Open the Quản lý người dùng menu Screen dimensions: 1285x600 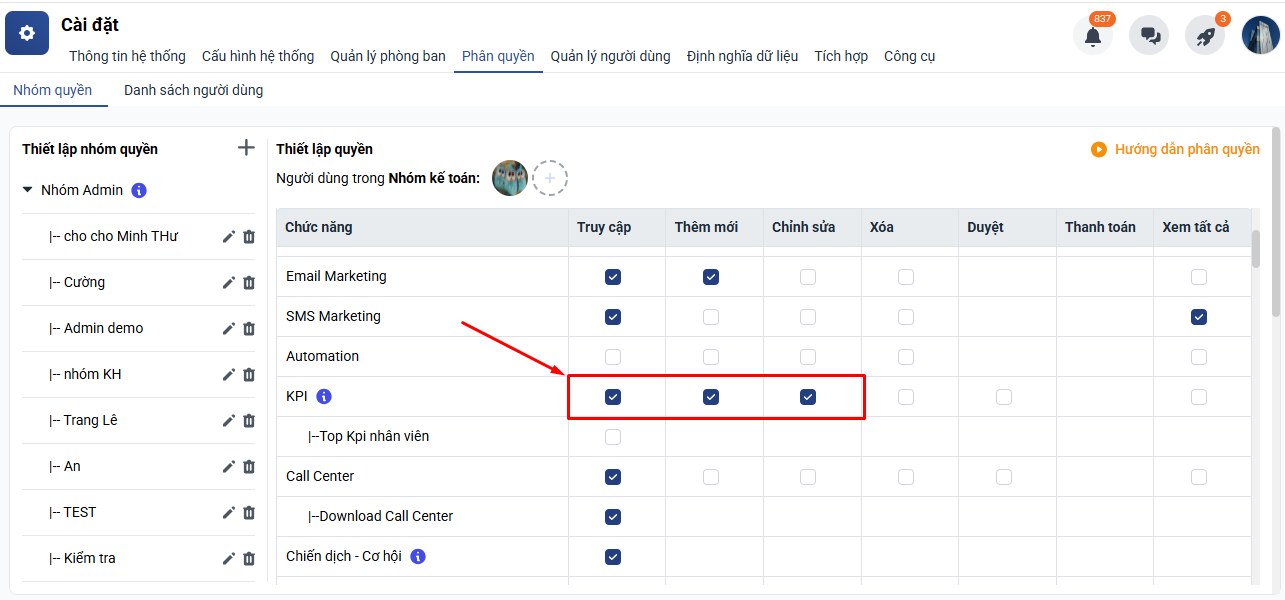click(610, 56)
